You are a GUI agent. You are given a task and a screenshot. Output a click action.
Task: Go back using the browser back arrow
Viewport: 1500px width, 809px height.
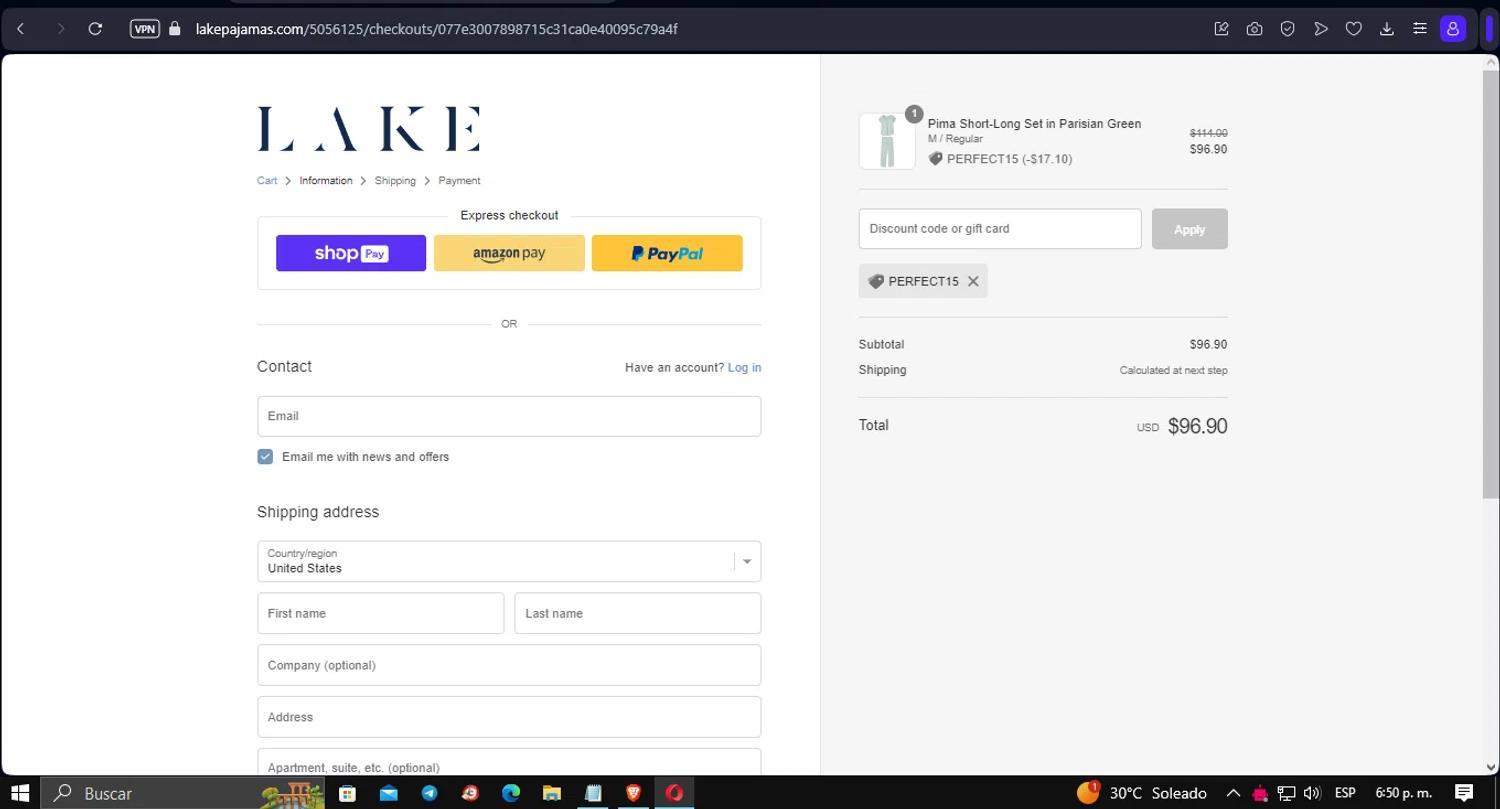point(21,29)
